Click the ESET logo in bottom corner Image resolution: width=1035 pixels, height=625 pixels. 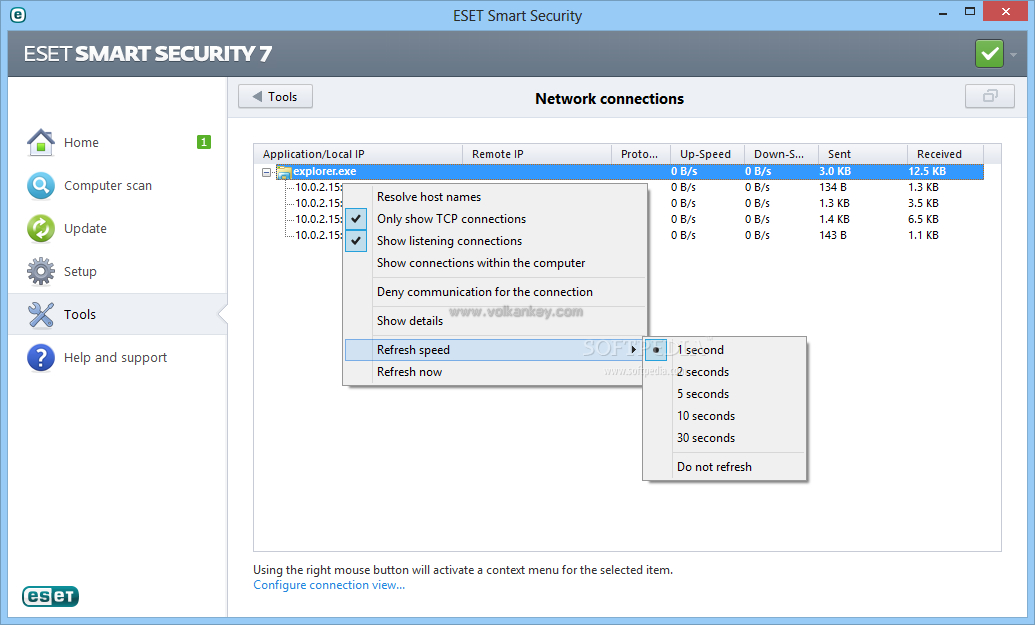click(x=51, y=597)
